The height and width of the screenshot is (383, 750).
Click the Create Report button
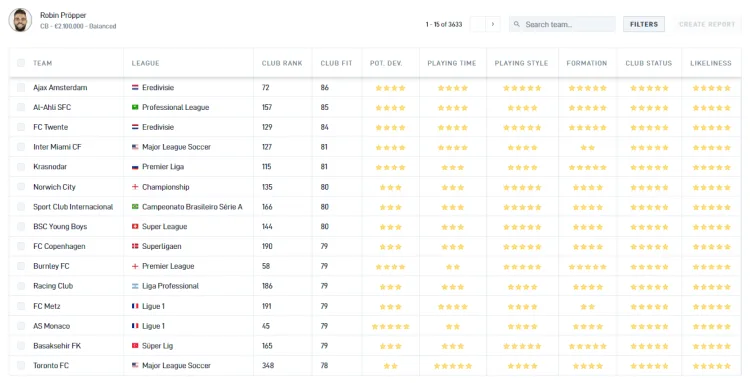[707, 24]
